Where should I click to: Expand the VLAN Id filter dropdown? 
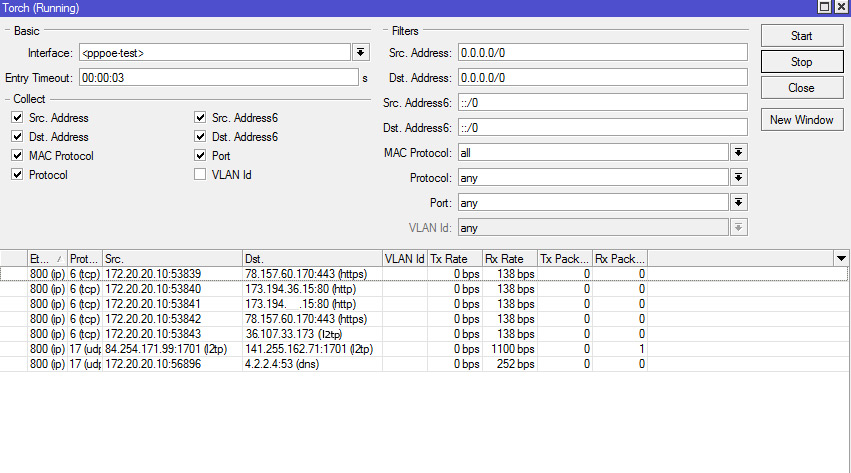(x=739, y=227)
